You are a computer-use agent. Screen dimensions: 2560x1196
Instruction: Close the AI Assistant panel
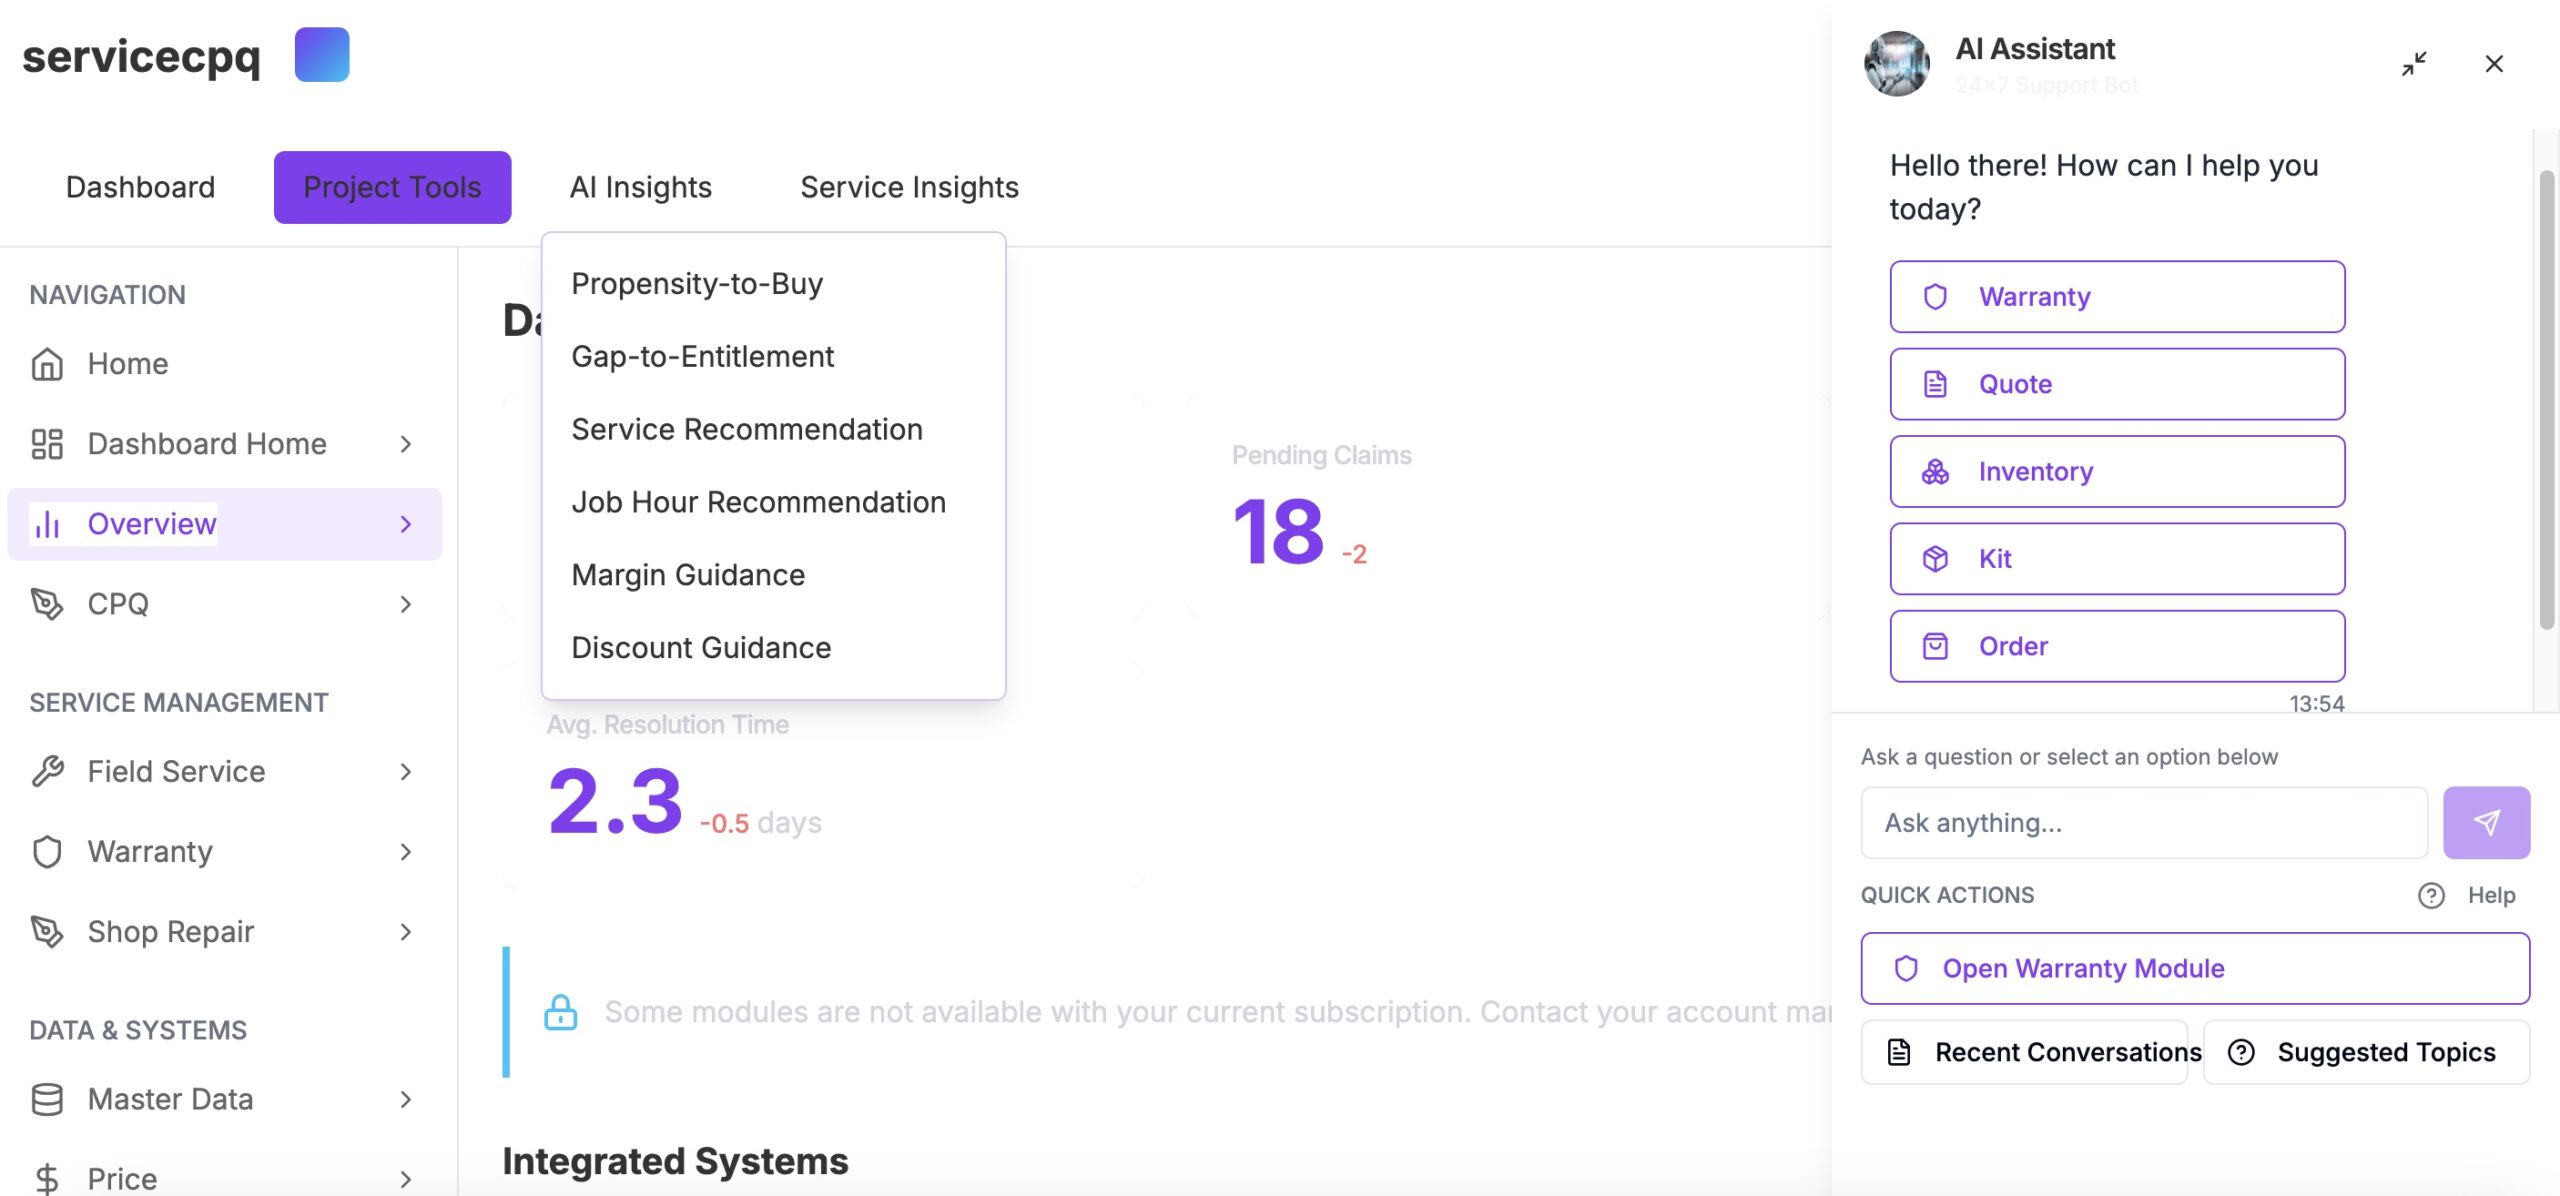2494,64
